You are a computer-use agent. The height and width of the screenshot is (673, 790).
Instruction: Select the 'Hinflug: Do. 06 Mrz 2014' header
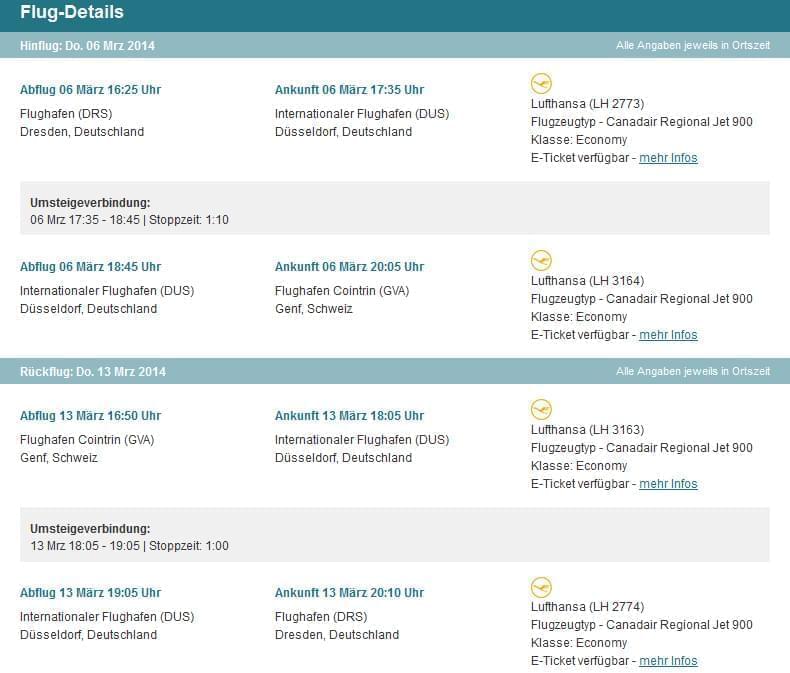point(88,46)
